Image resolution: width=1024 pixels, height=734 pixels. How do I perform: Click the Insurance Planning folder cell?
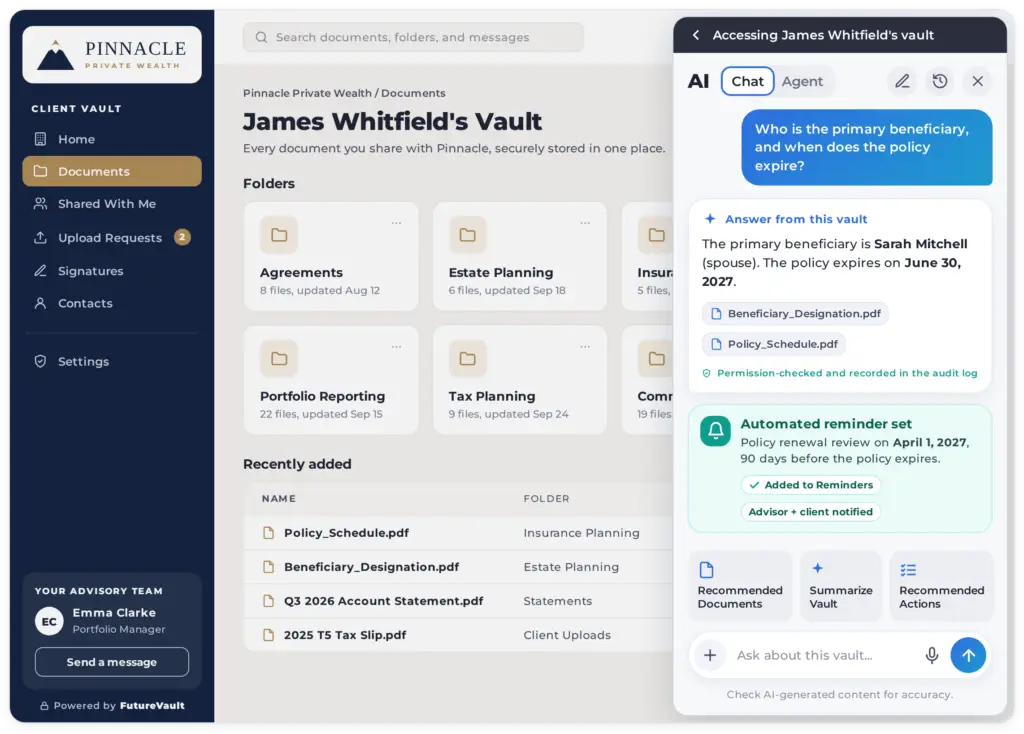click(581, 533)
